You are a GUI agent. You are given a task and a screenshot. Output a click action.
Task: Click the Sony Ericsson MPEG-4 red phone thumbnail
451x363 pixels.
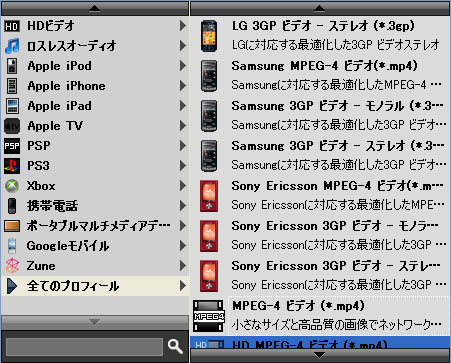click(209, 196)
